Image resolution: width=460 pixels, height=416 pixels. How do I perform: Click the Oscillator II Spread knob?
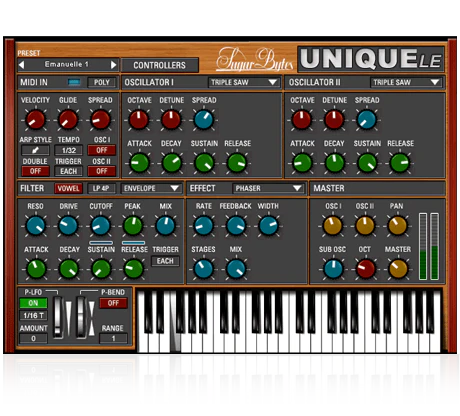tap(367, 119)
